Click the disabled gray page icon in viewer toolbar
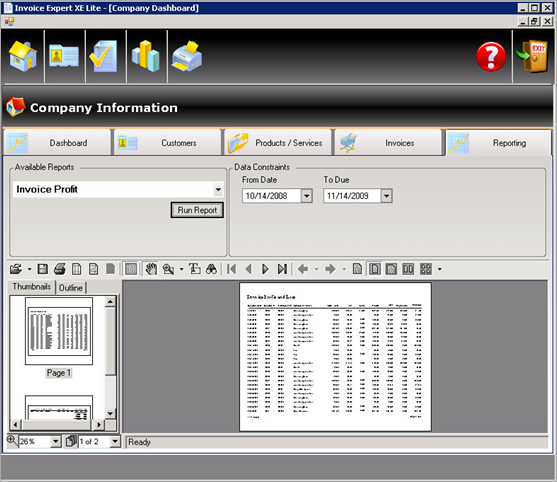This screenshot has width=557, height=482. click(x=110, y=269)
